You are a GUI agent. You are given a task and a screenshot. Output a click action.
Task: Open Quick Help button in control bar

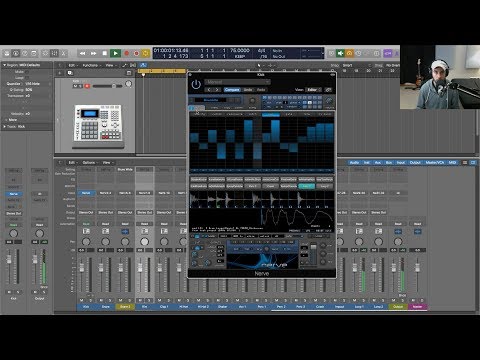tap(25, 53)
